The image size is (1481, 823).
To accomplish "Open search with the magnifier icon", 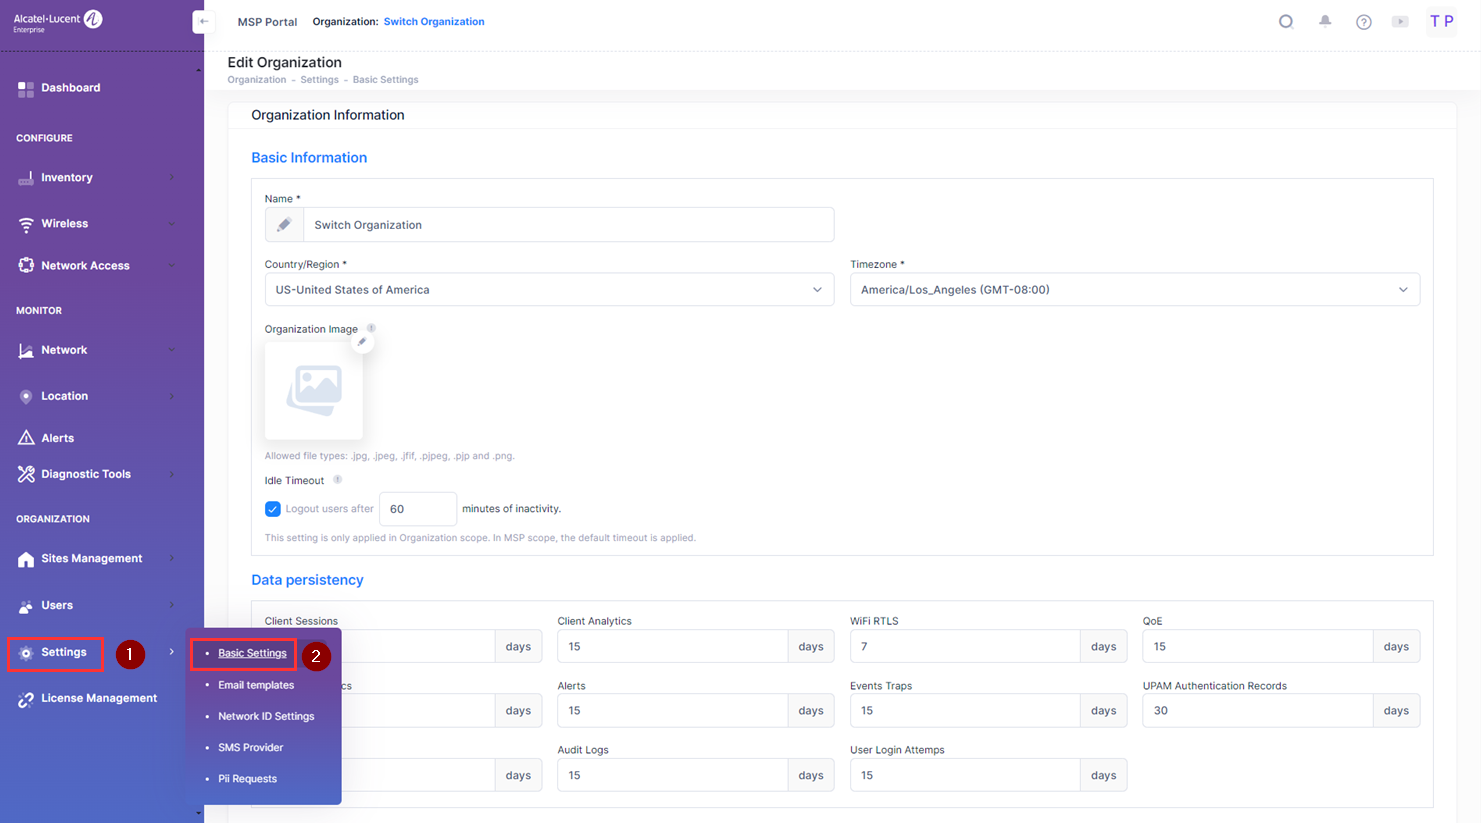I will [x=1286, y=21].
